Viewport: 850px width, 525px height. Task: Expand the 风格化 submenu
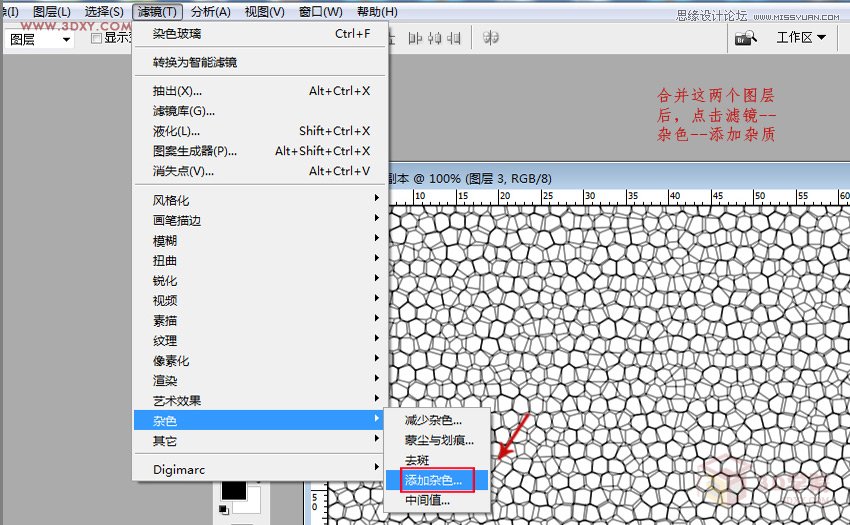(261, 201)
